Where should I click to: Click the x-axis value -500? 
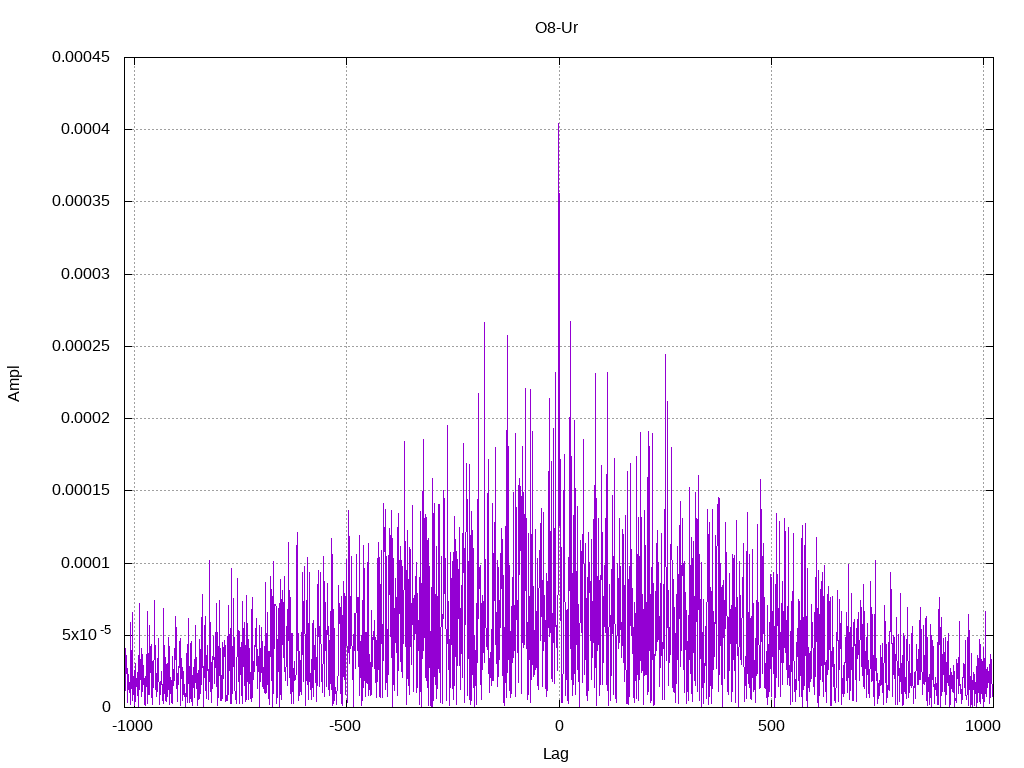pos(345,726)
